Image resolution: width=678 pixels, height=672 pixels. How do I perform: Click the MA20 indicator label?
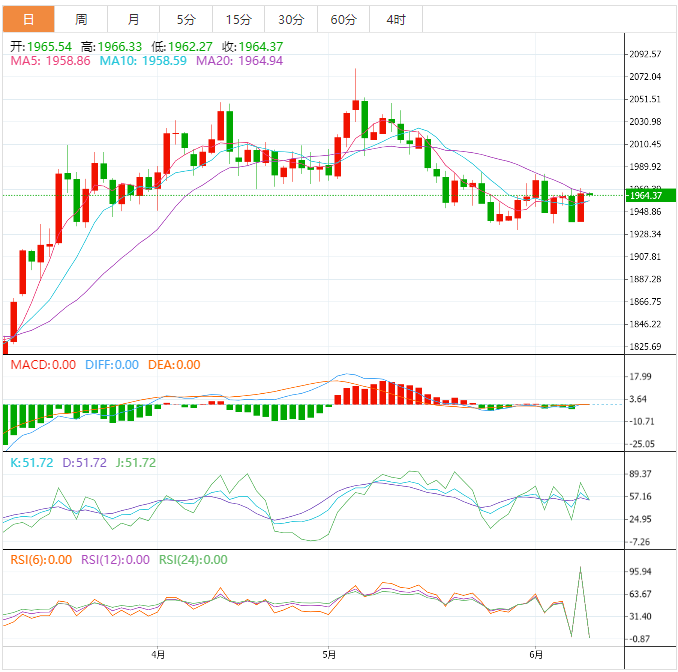pos(239,61)
